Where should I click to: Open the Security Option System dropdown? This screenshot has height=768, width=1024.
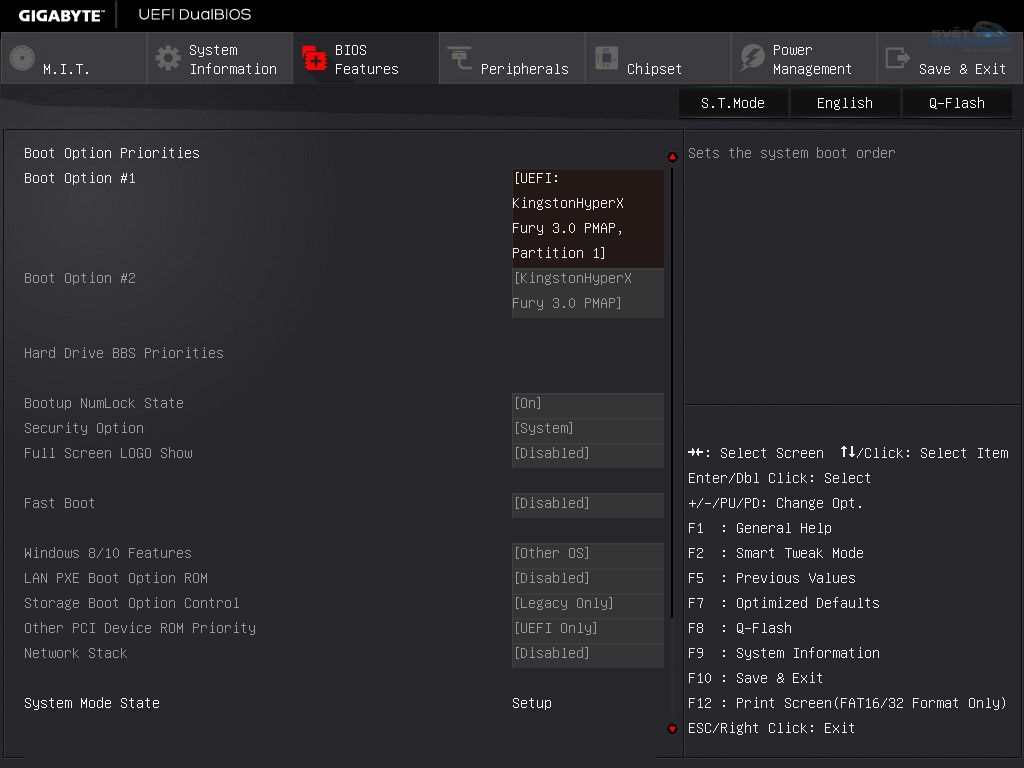[x=587, y=428]
